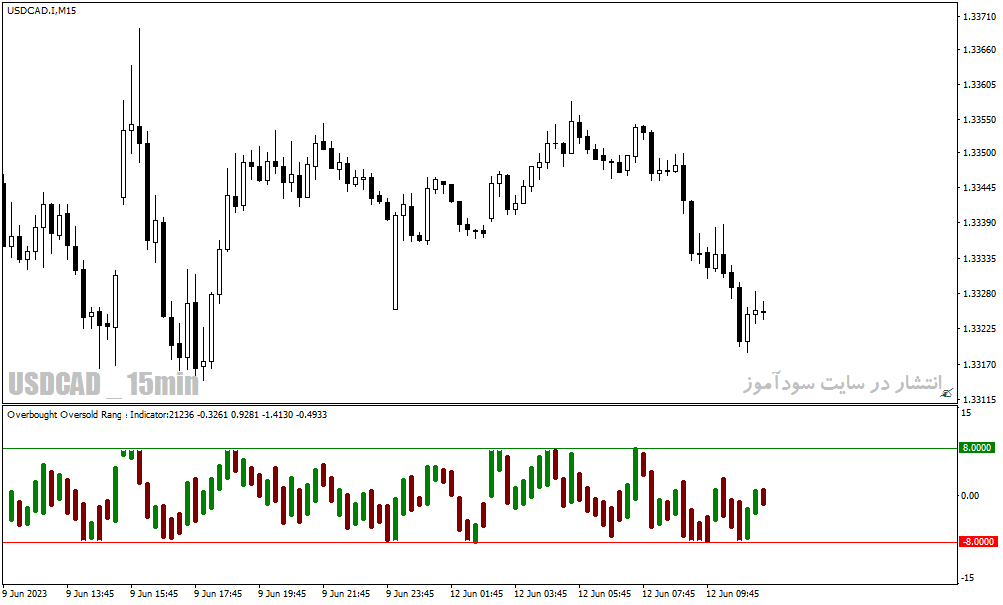
Task: Select the red -8.0000 level price tag
Action: tap(977, 542)
